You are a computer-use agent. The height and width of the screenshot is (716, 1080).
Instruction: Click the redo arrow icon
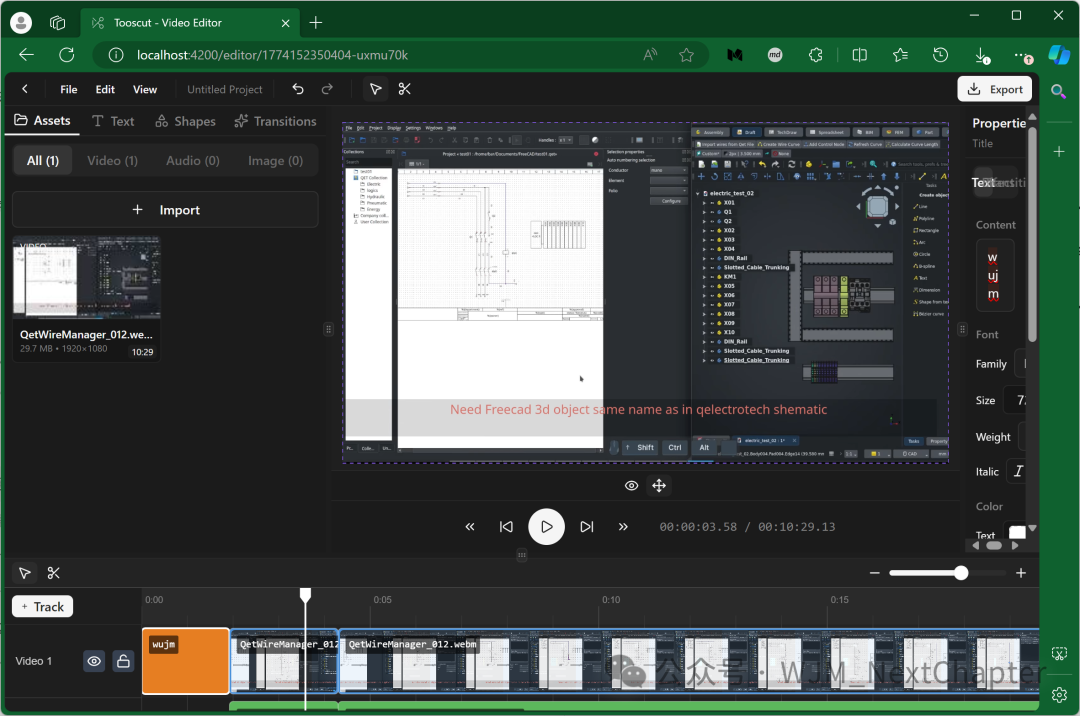327,89
